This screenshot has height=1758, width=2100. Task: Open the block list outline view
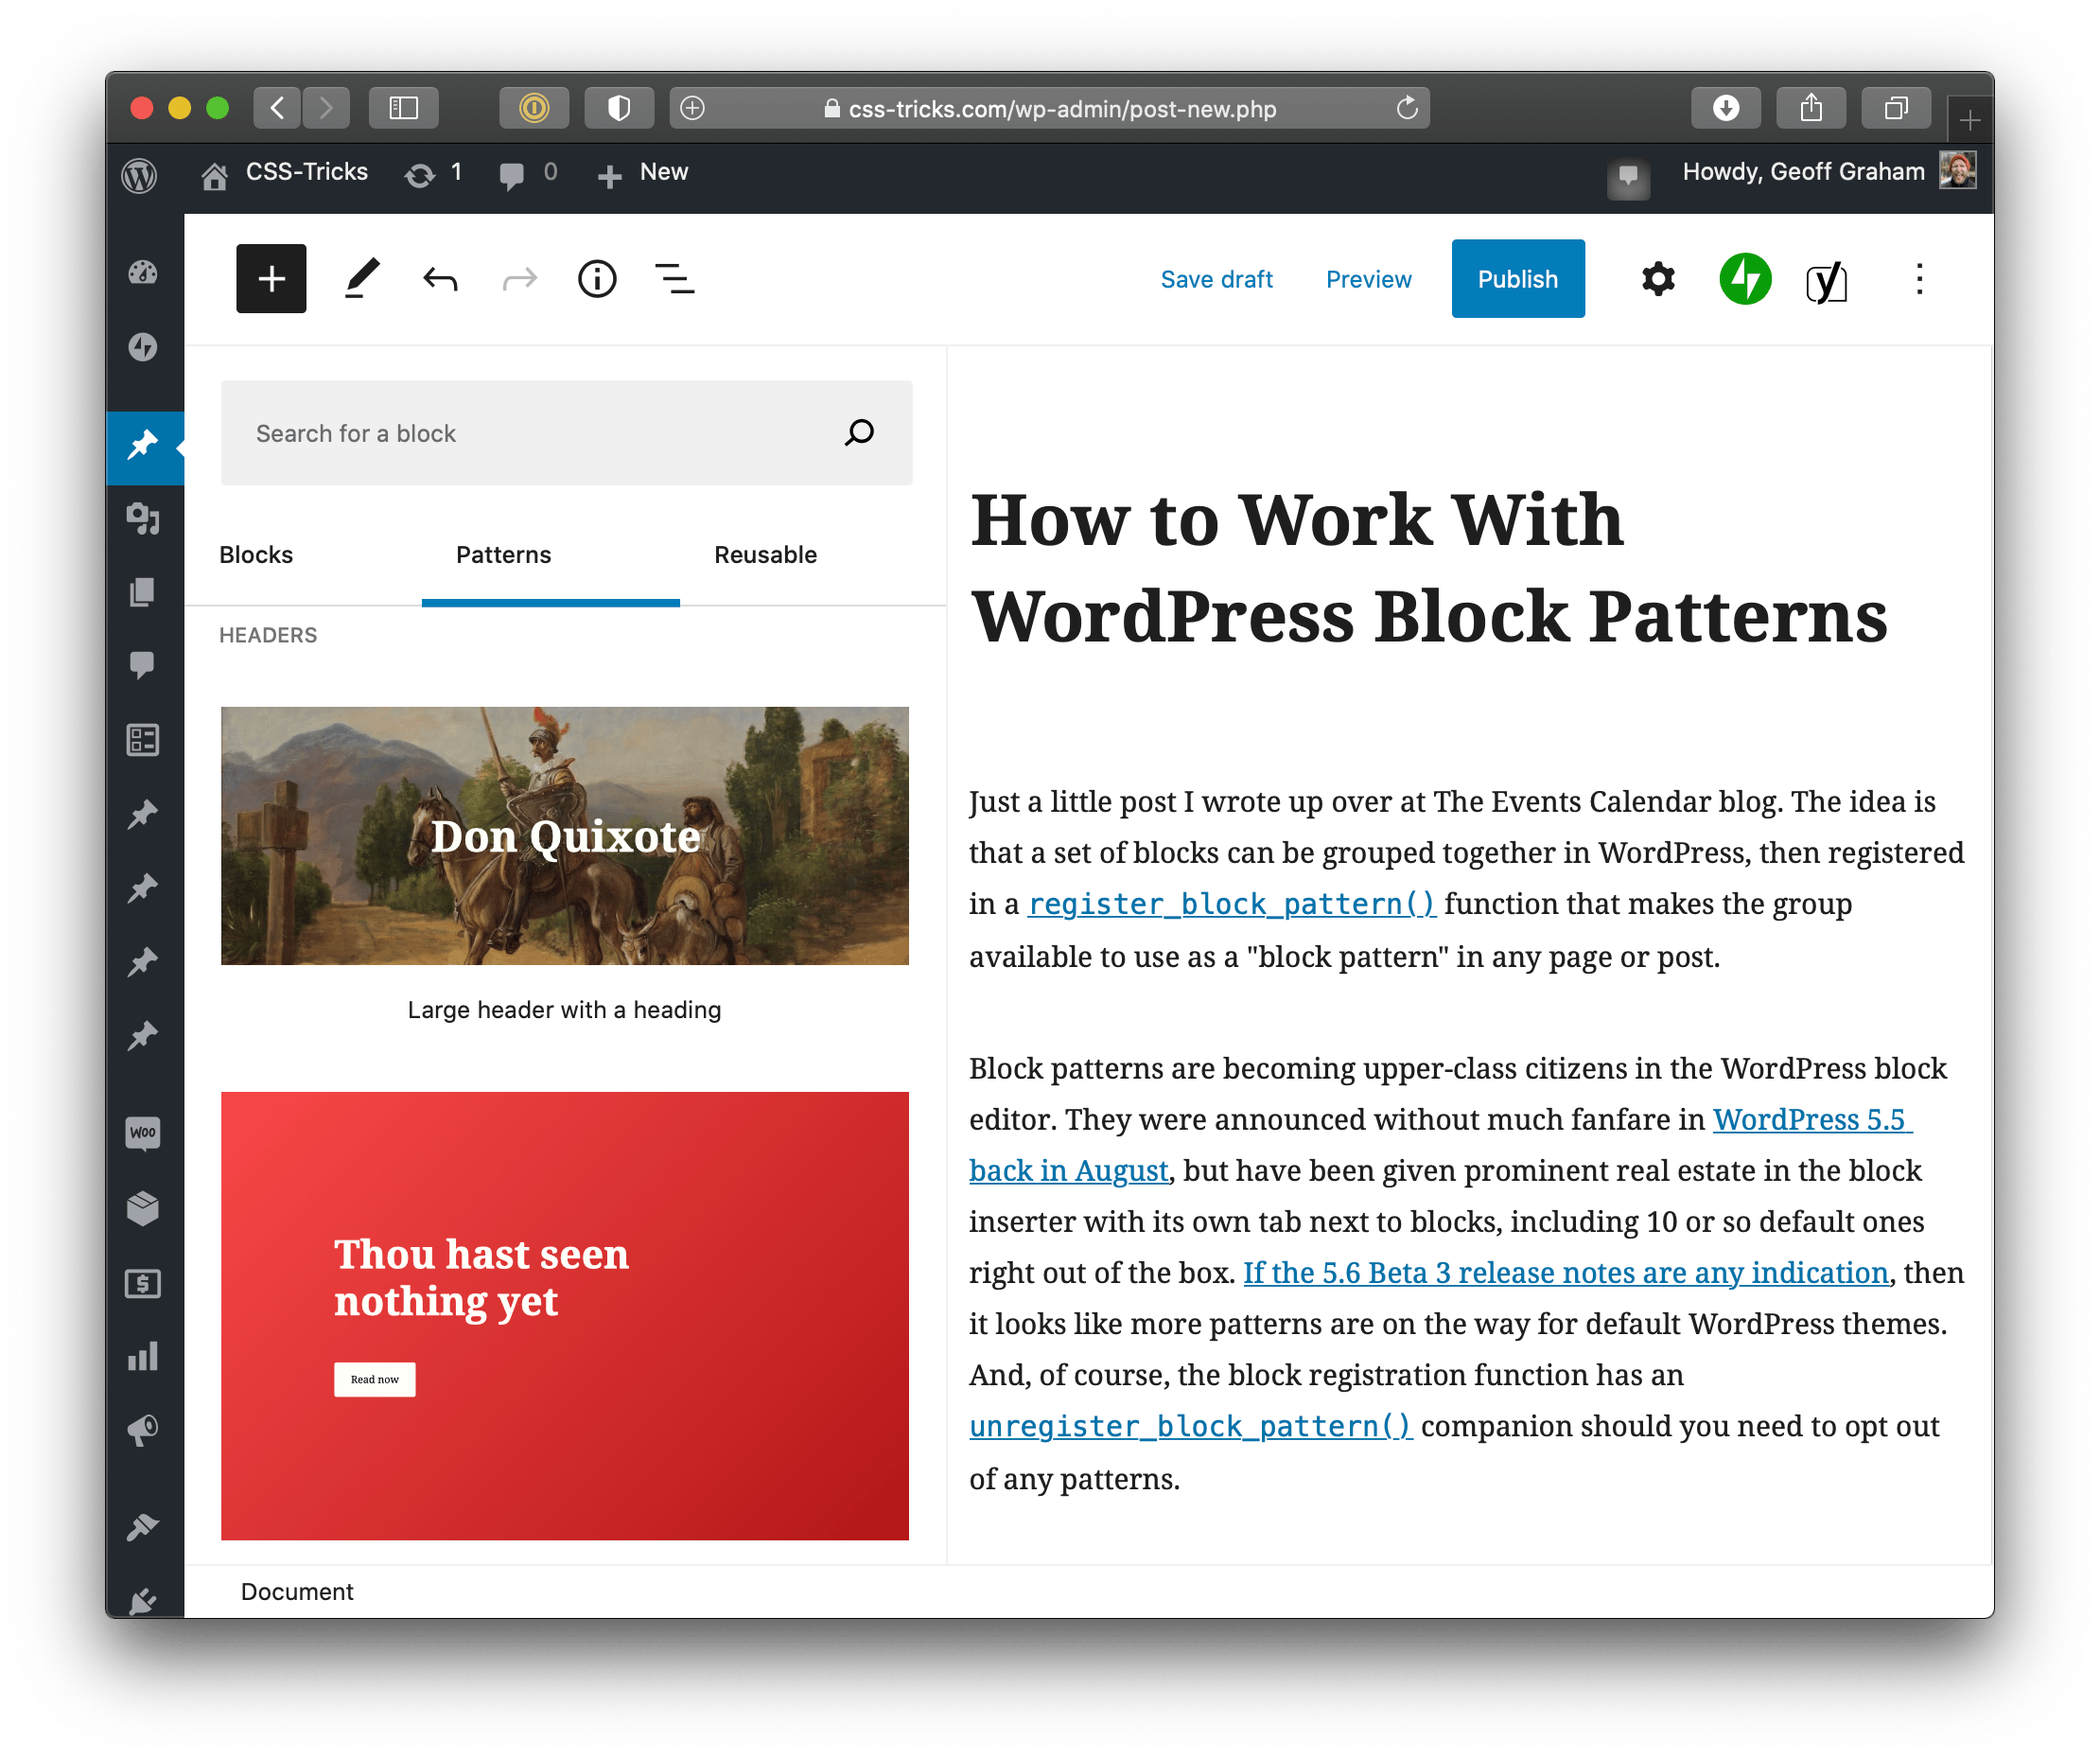(x=675, y=279)
